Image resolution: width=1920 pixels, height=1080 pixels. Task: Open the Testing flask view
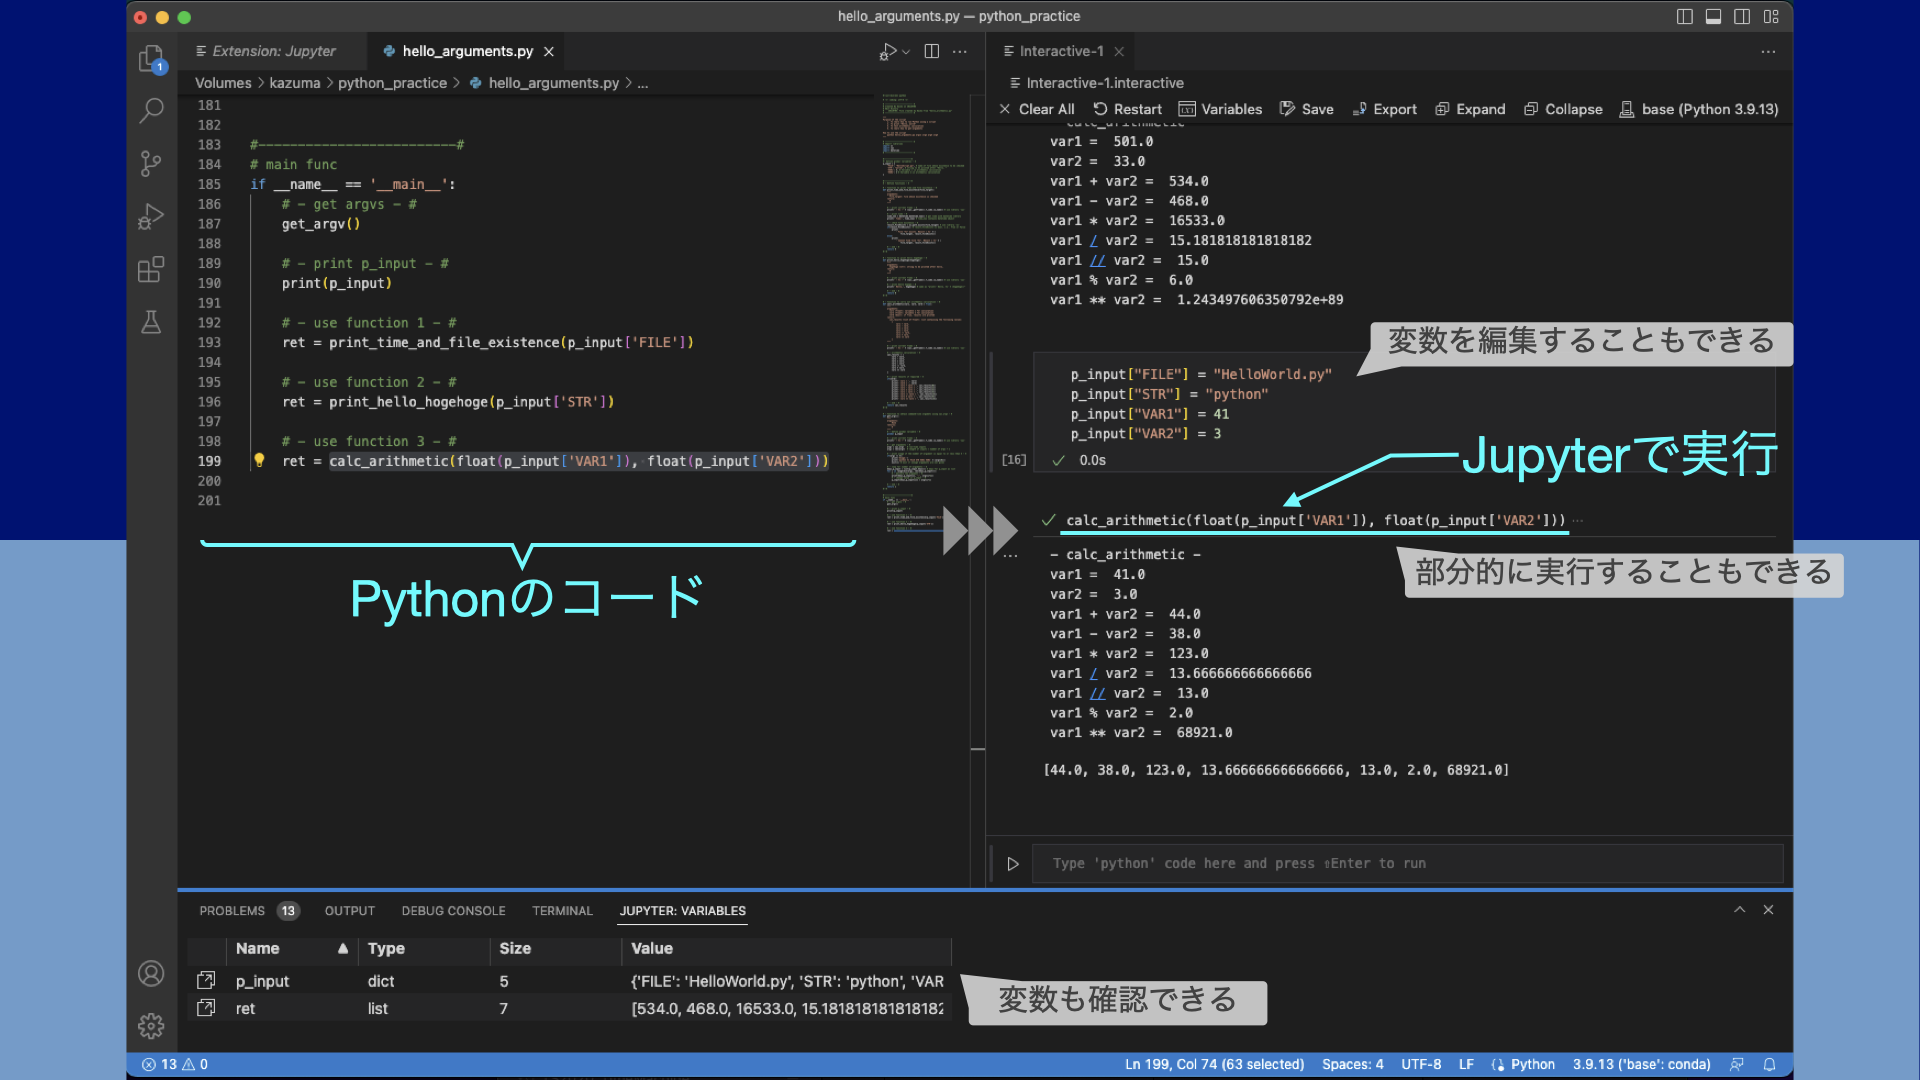click(x=151, y=322)
